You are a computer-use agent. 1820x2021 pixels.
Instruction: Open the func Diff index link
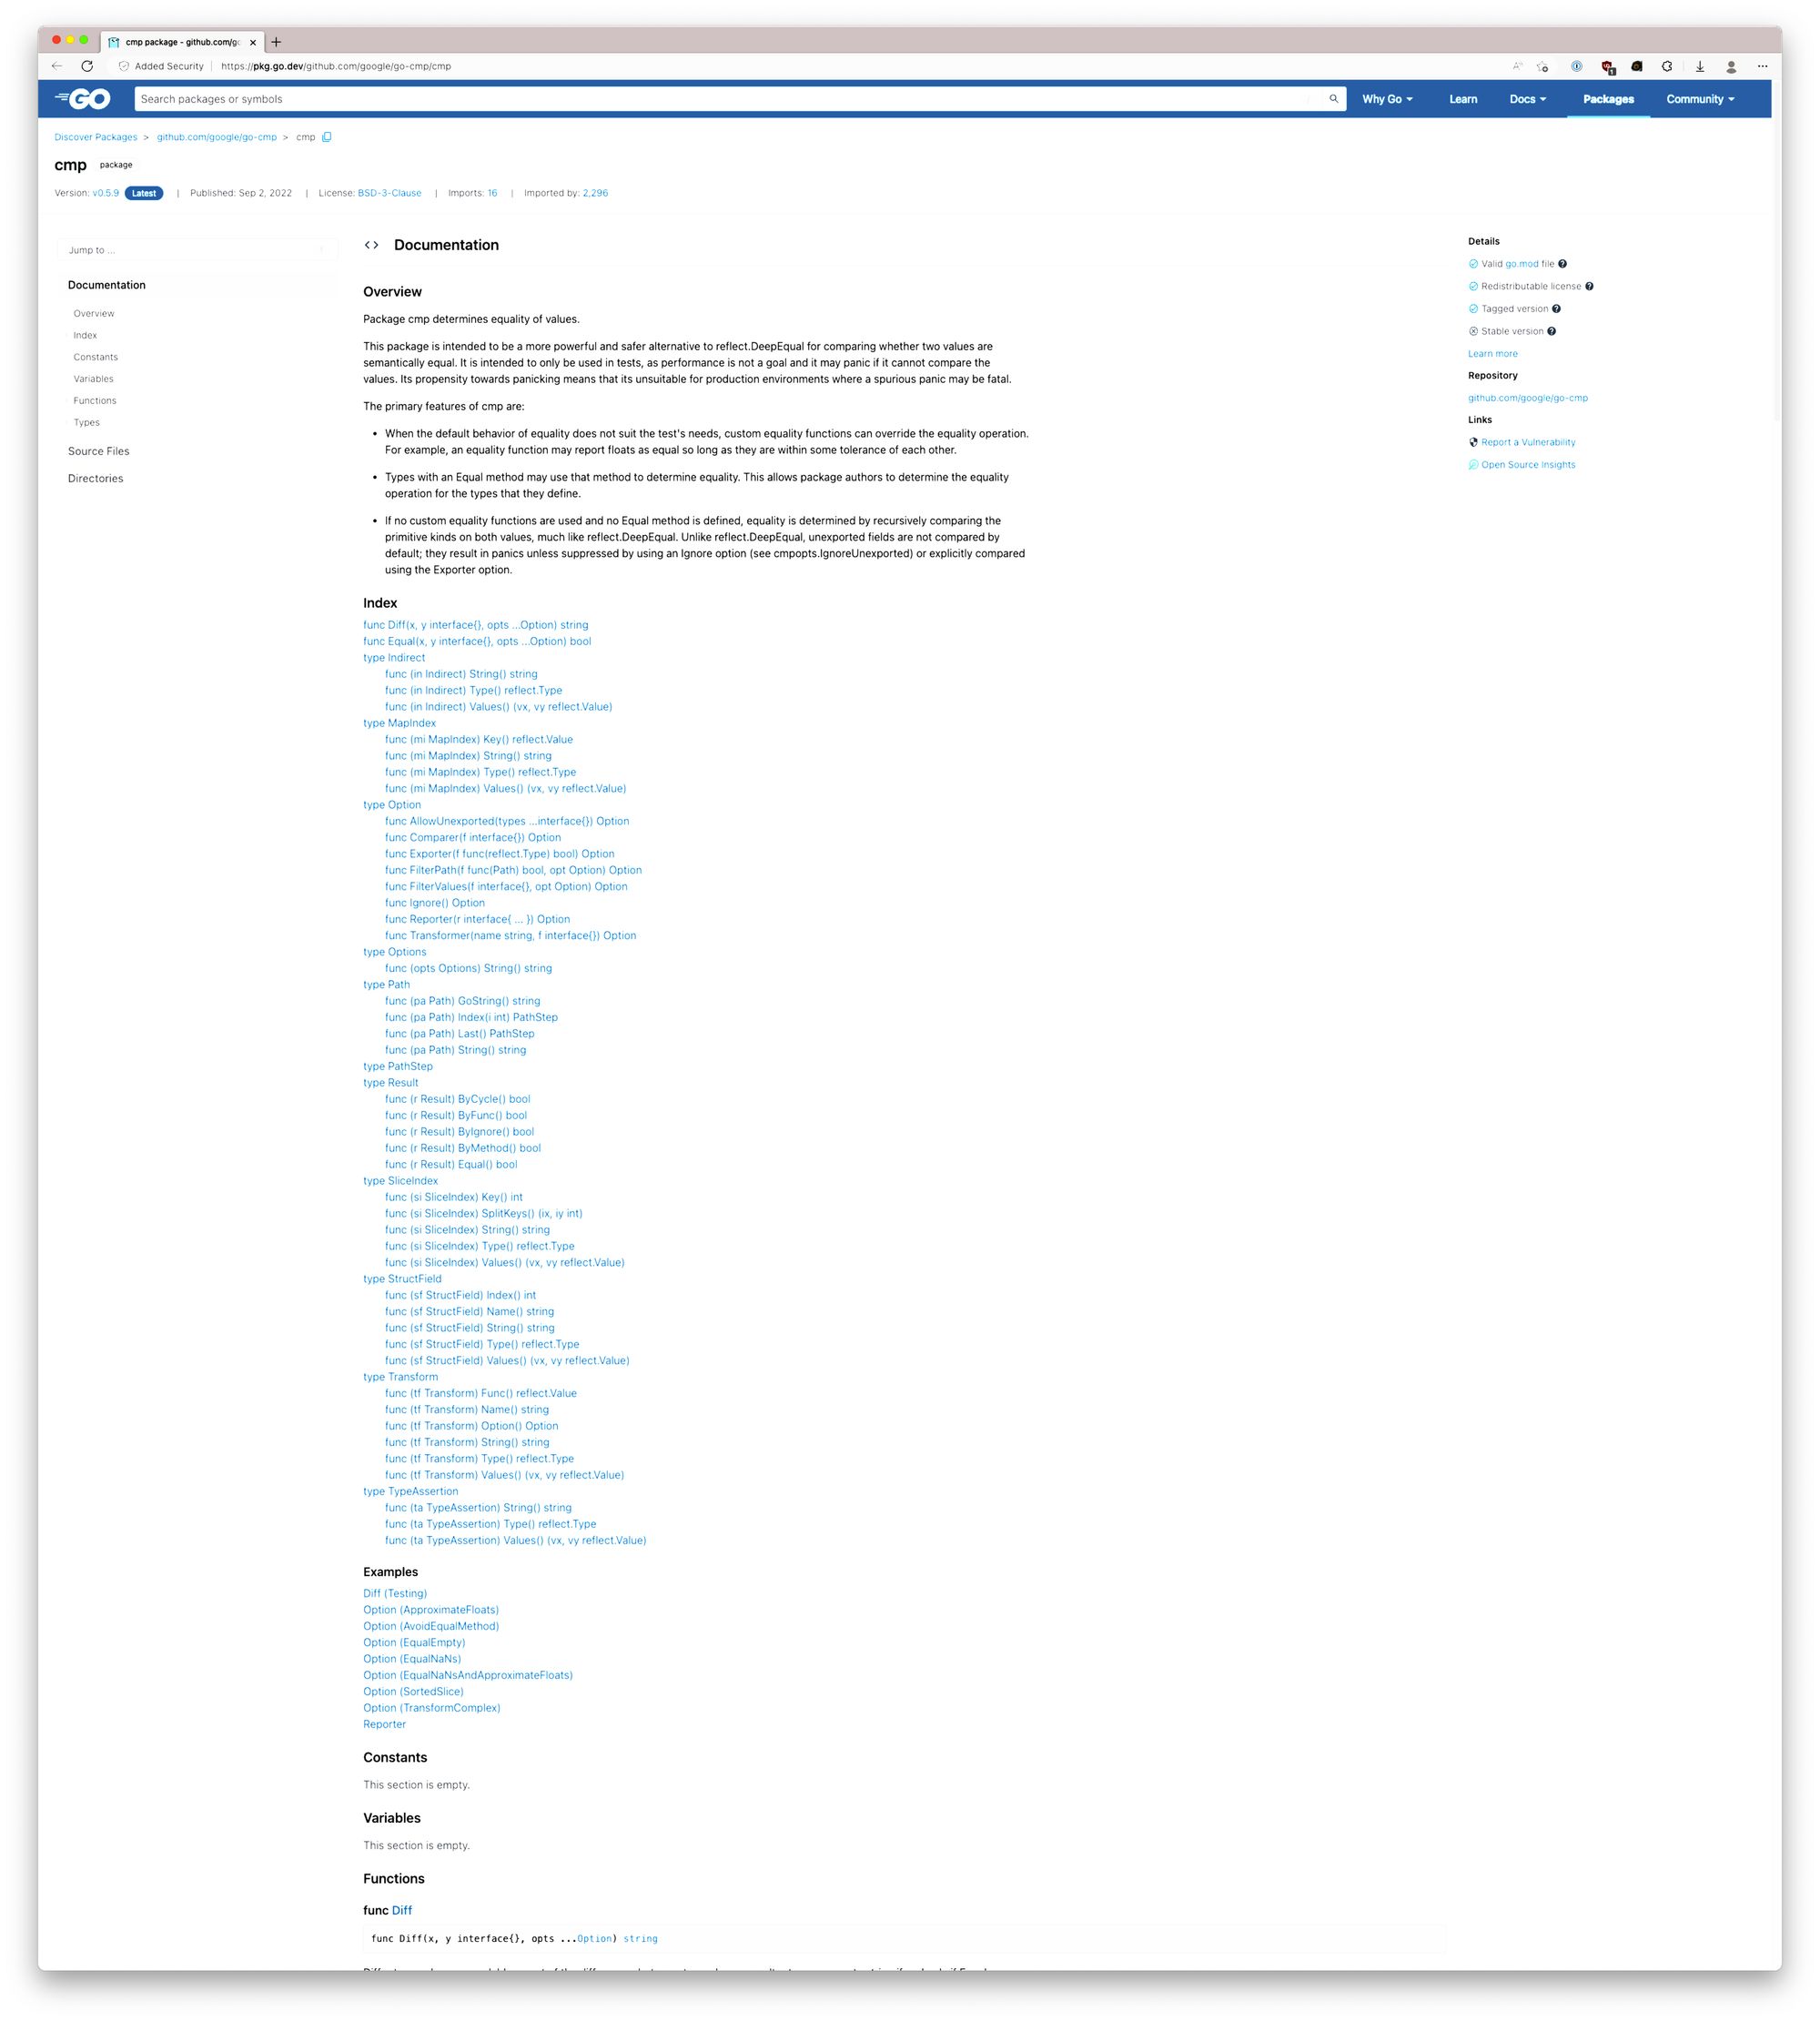pos(476,625)
